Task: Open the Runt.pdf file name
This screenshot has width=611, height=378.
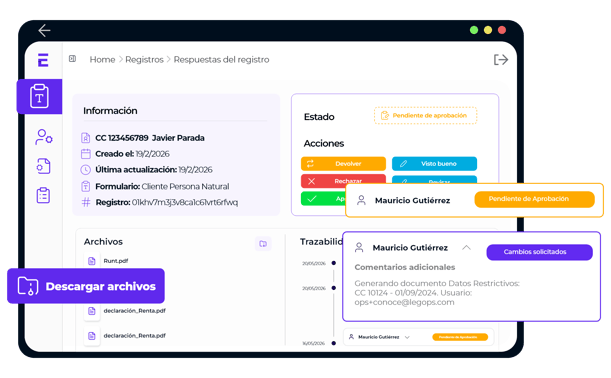Action: [x=116, y=261]
